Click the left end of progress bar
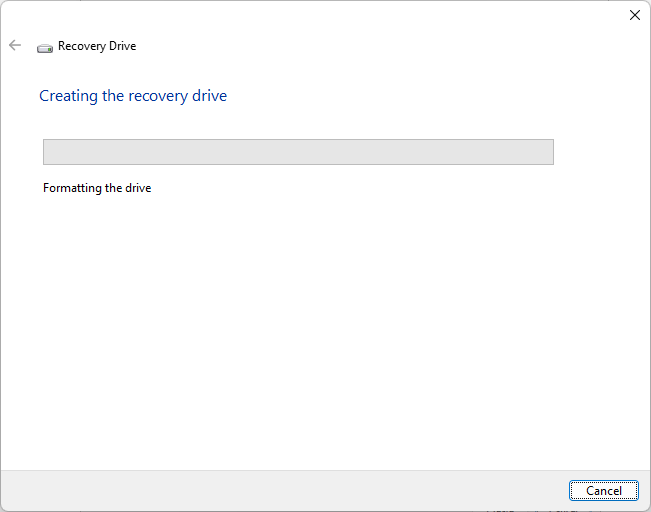Image resolution: width=651 pixels, height=512 pixels. click(48, 152)
